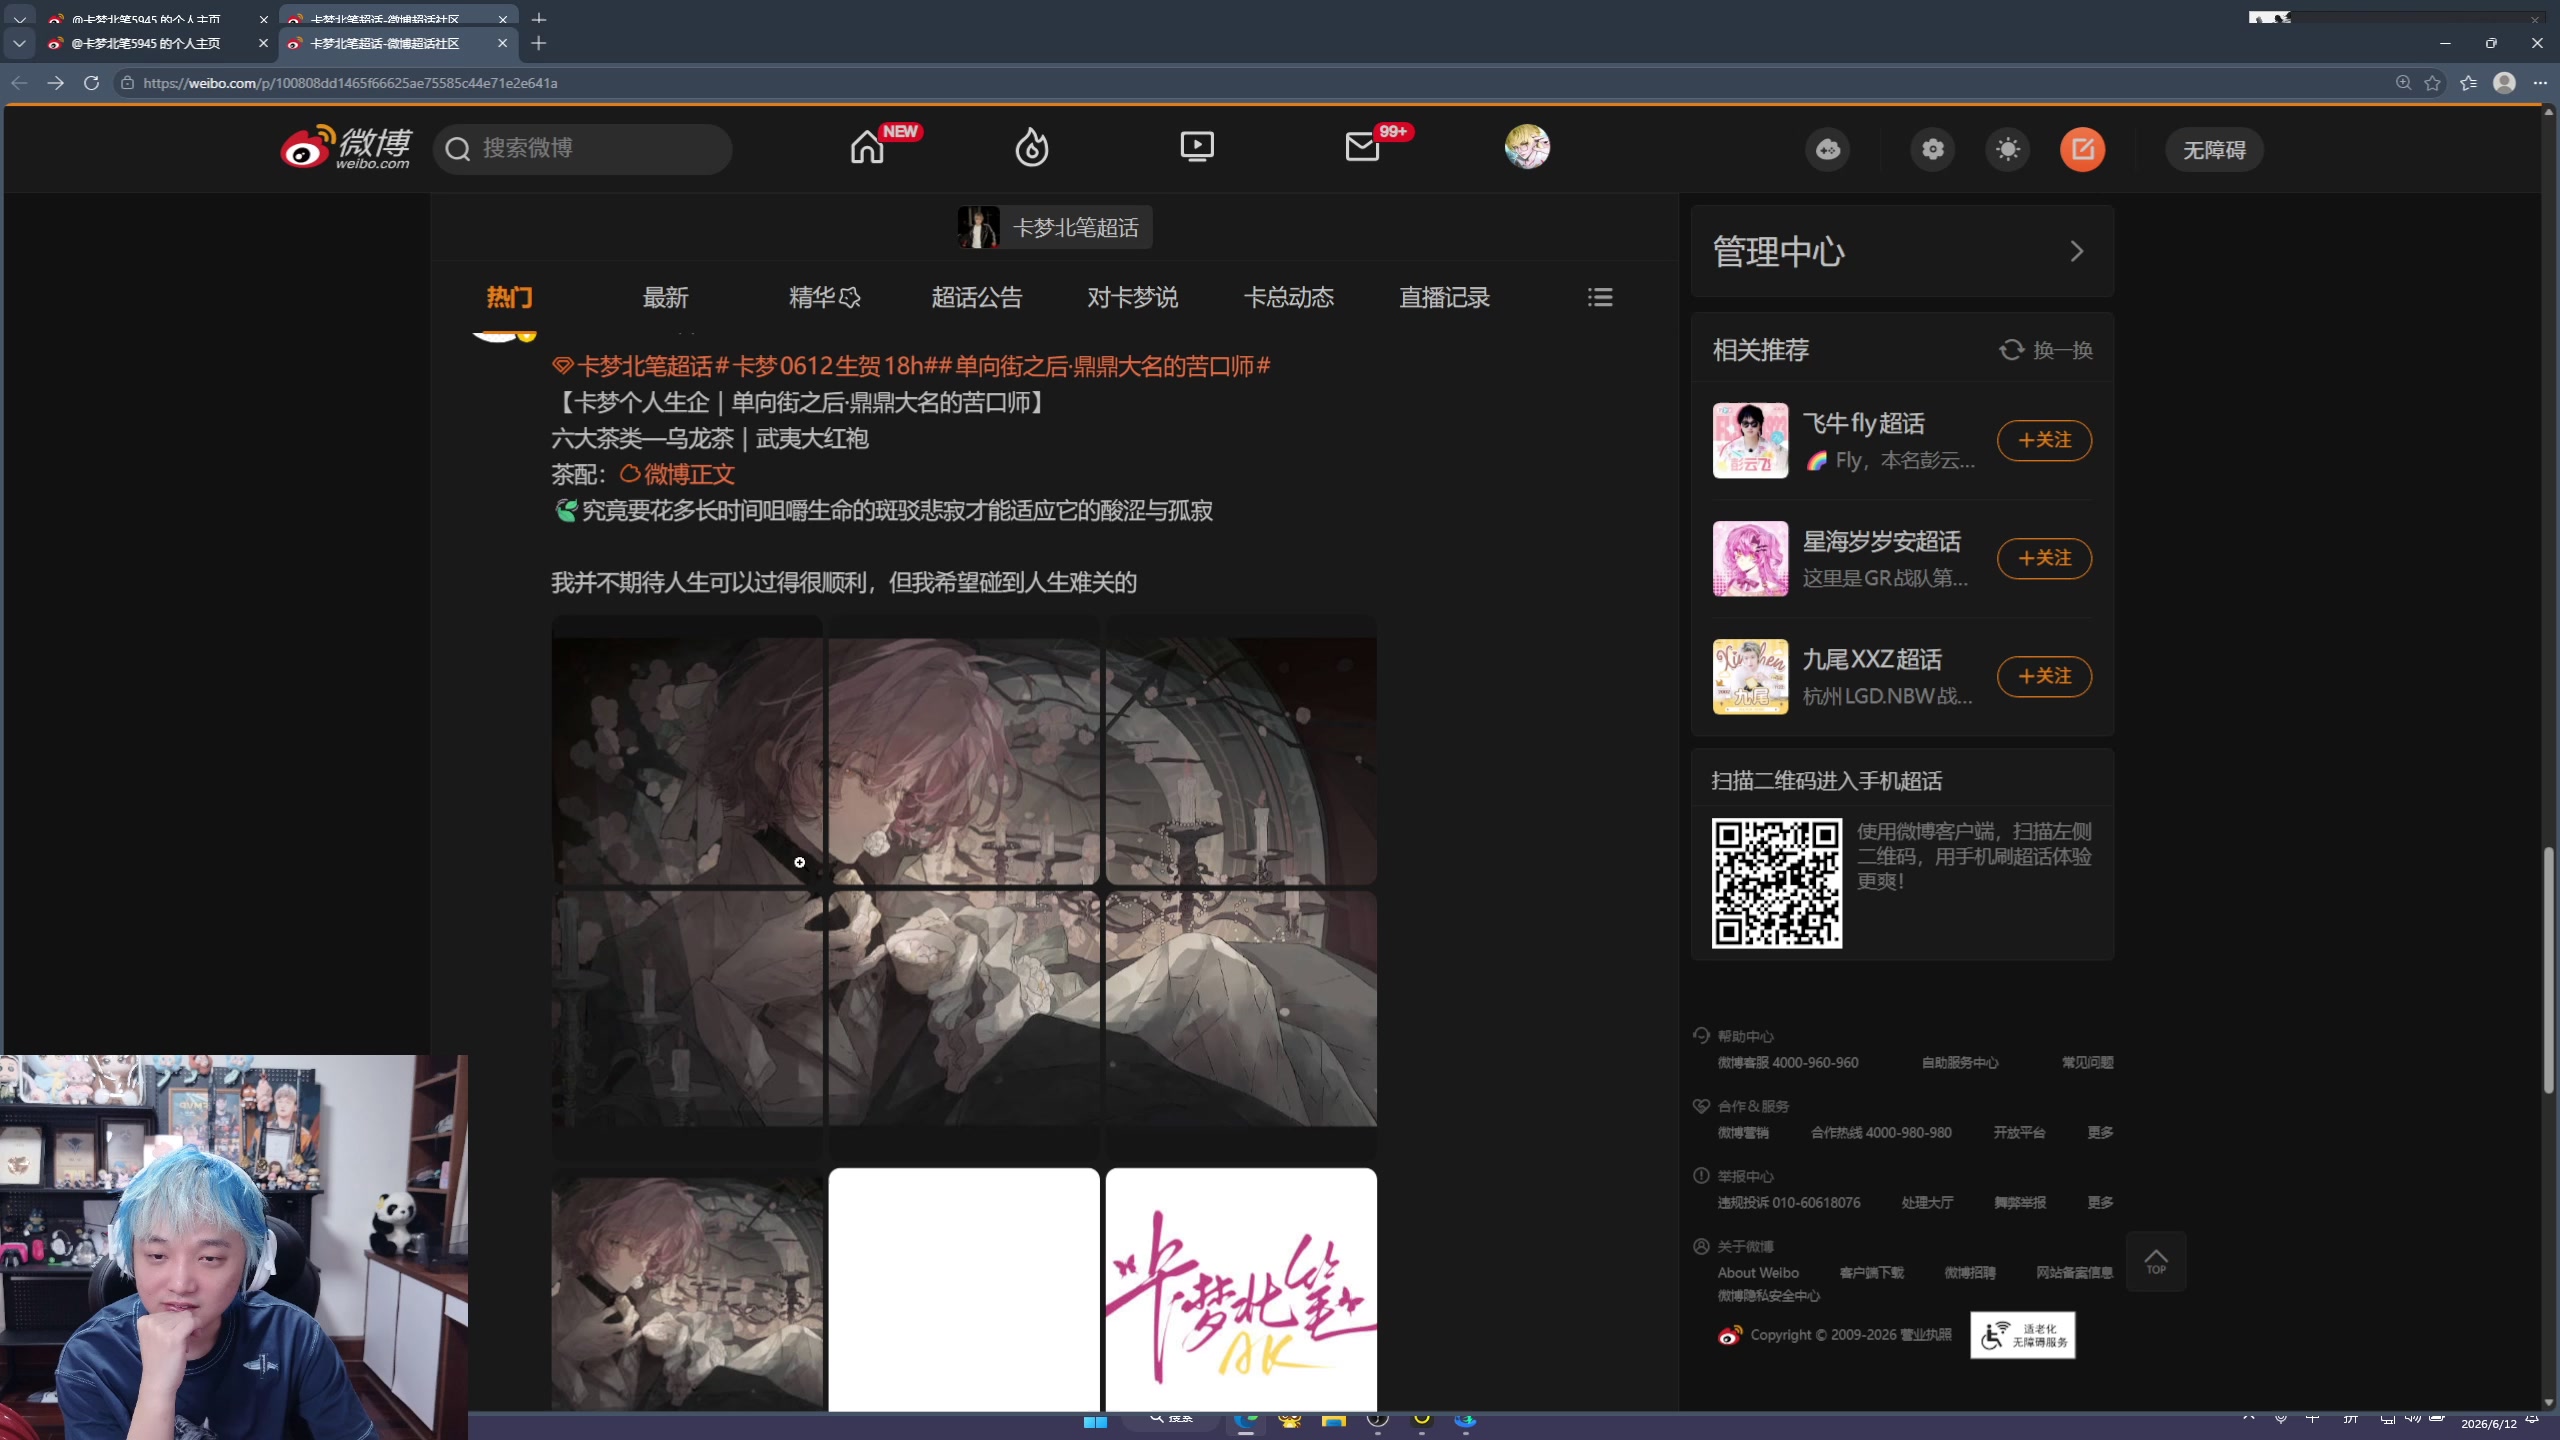Open the blank white post image
Image resolution: width=2560 pixels, height=1440 pixels.
[964, 1290]
